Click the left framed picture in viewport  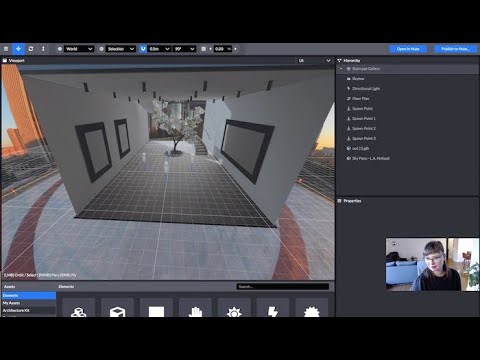[95, 152]
